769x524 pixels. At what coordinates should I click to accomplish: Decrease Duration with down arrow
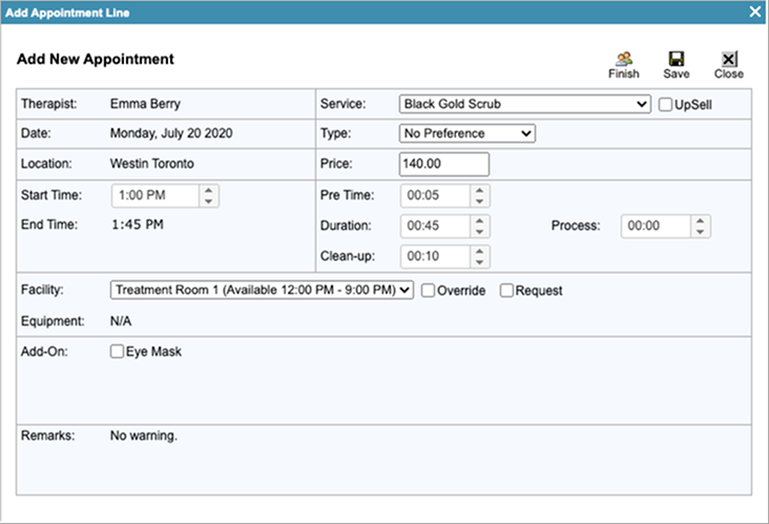[480, 232]
